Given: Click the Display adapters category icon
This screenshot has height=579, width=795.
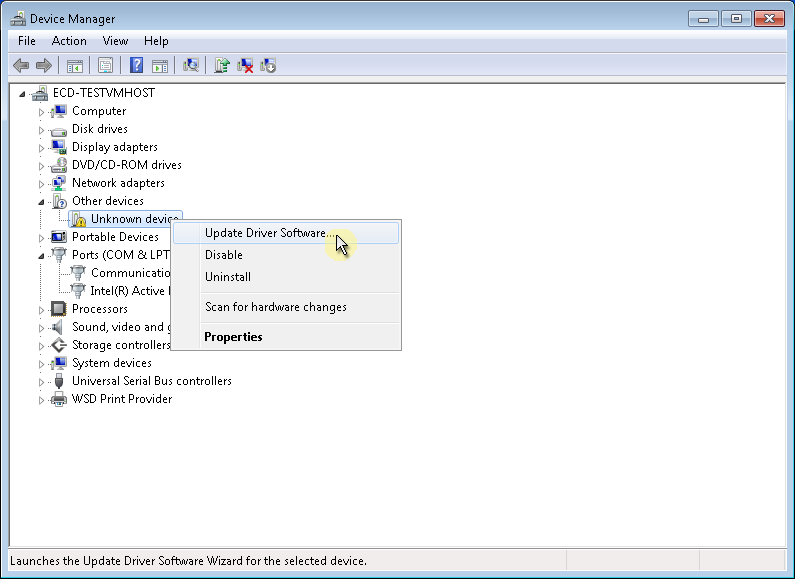Looking at the screenshot, I should click(59, 147).
